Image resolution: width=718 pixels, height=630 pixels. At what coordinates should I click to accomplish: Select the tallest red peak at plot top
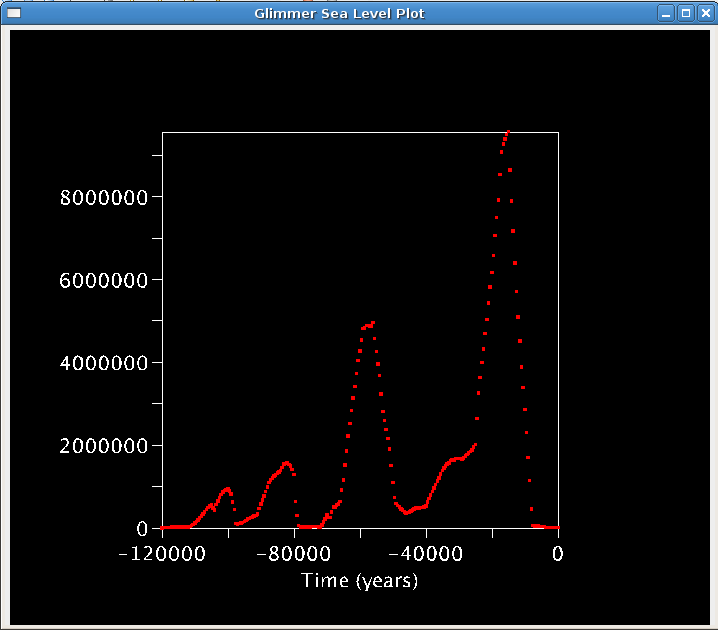tap(507, 133)
